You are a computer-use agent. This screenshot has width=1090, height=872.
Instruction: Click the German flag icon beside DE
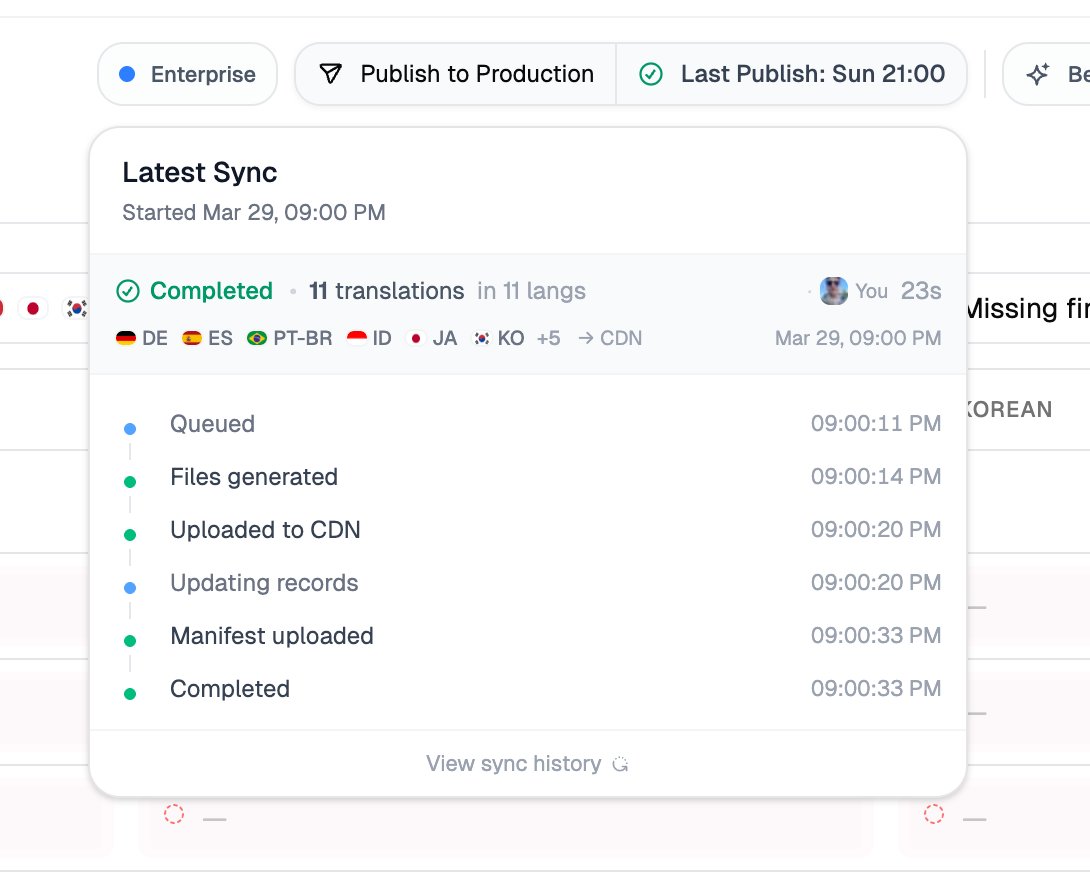[x=126, y=338]
